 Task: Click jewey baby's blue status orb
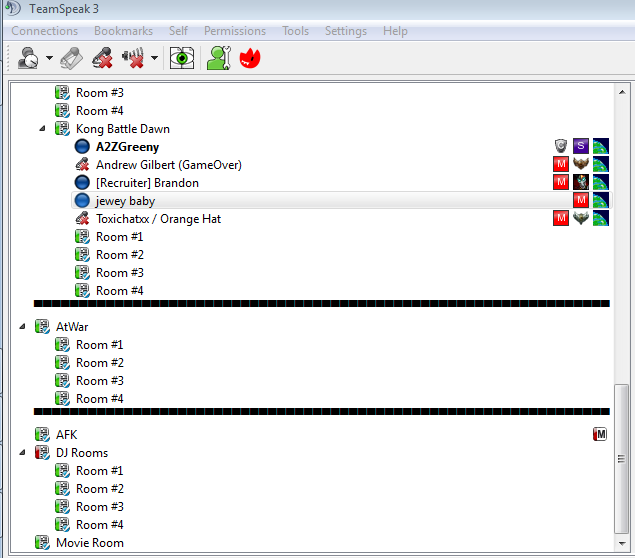(82, 200)
